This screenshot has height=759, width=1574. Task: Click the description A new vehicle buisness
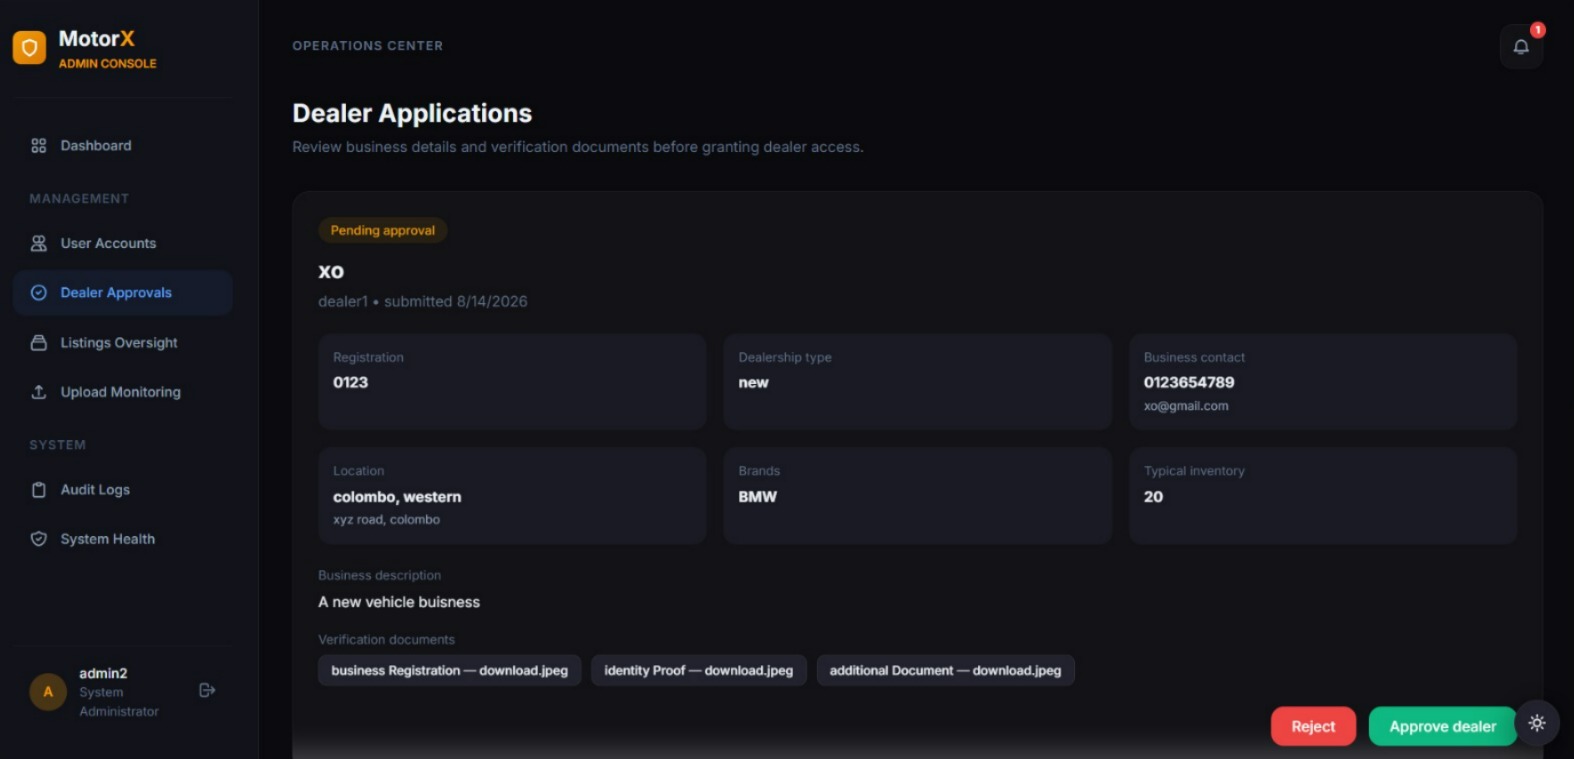click(x=399, y=602)
